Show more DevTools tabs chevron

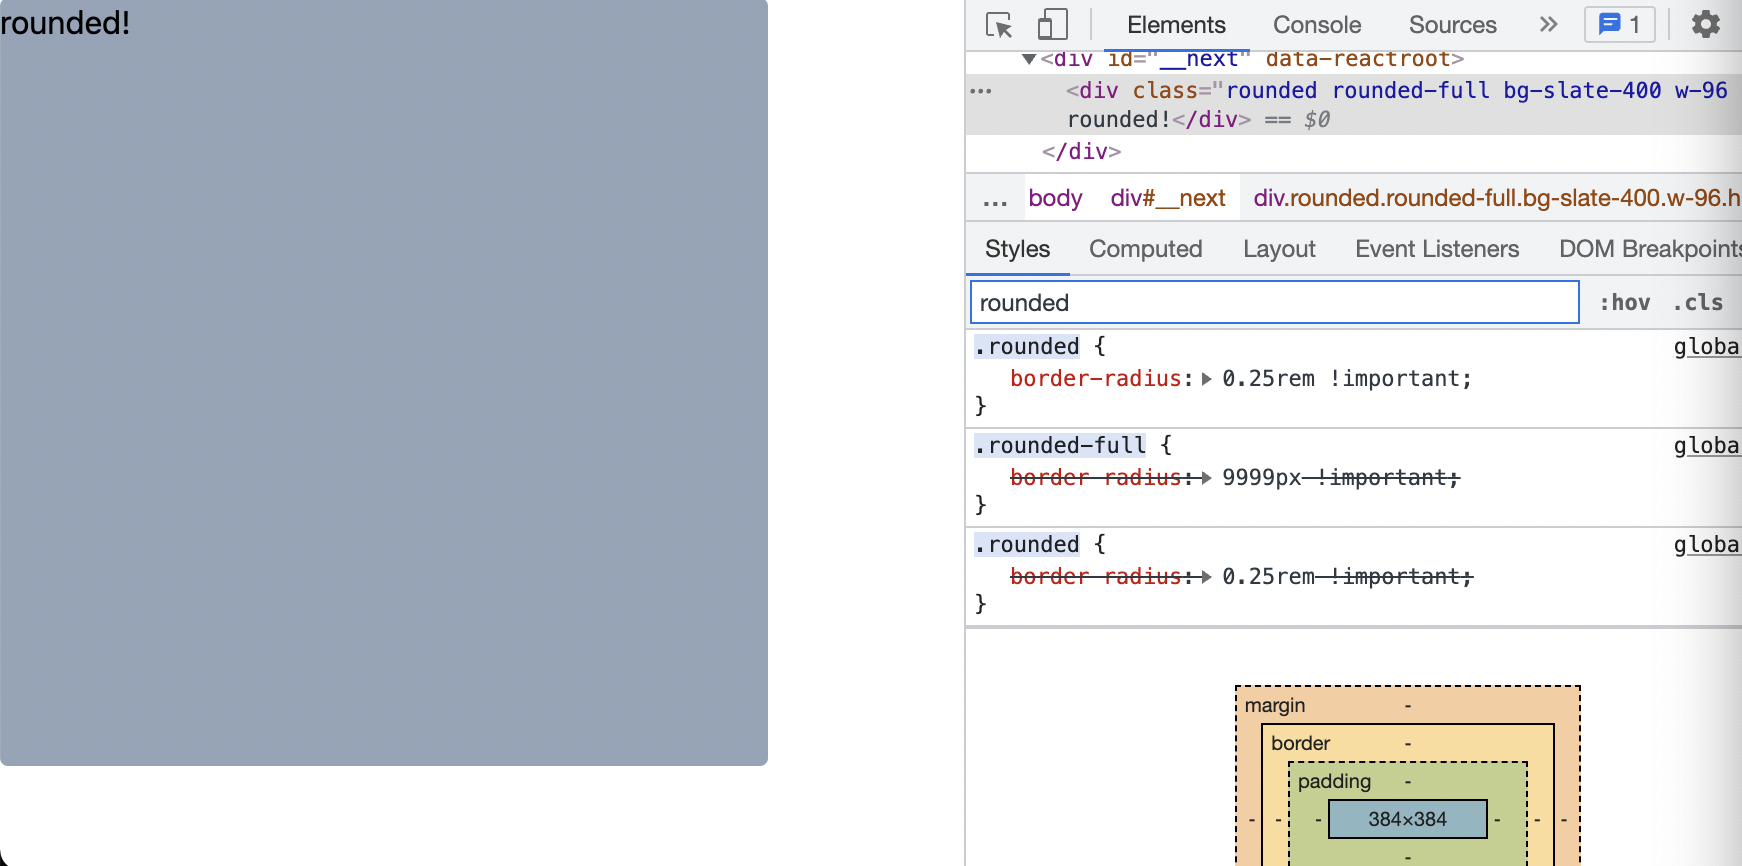(1548, 24)
